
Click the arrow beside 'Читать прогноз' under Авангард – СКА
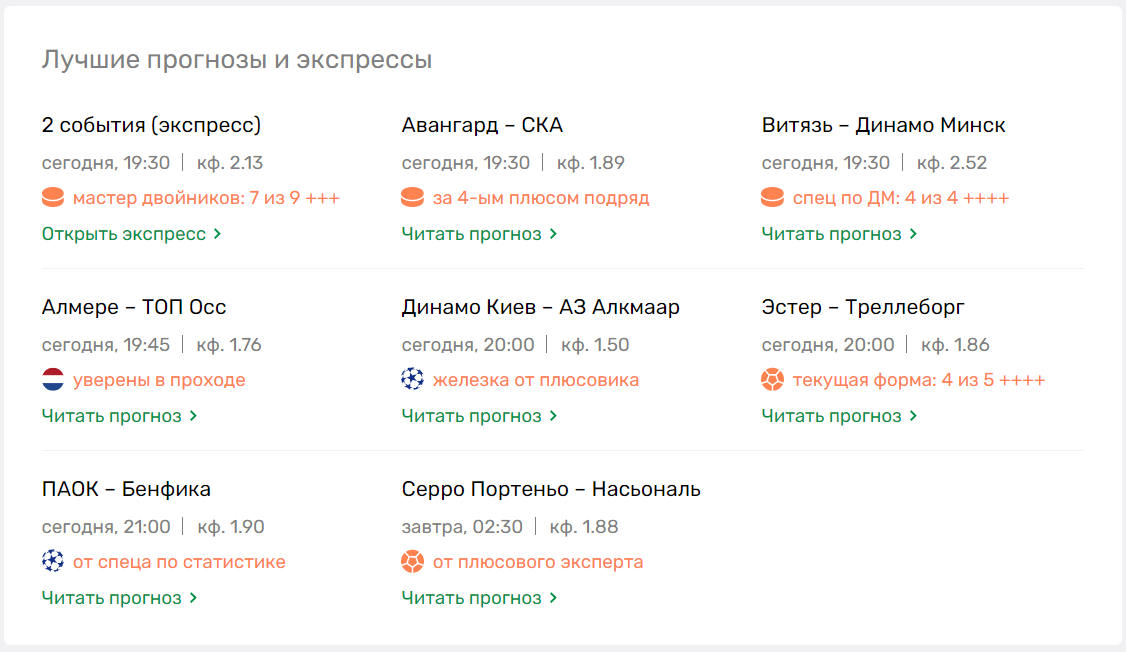tap(551, 233)
